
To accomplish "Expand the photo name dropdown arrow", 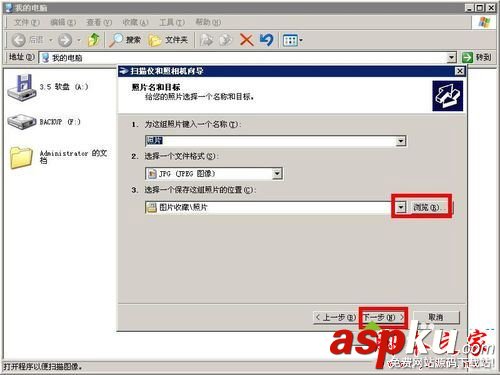I will tap(401, 141).
